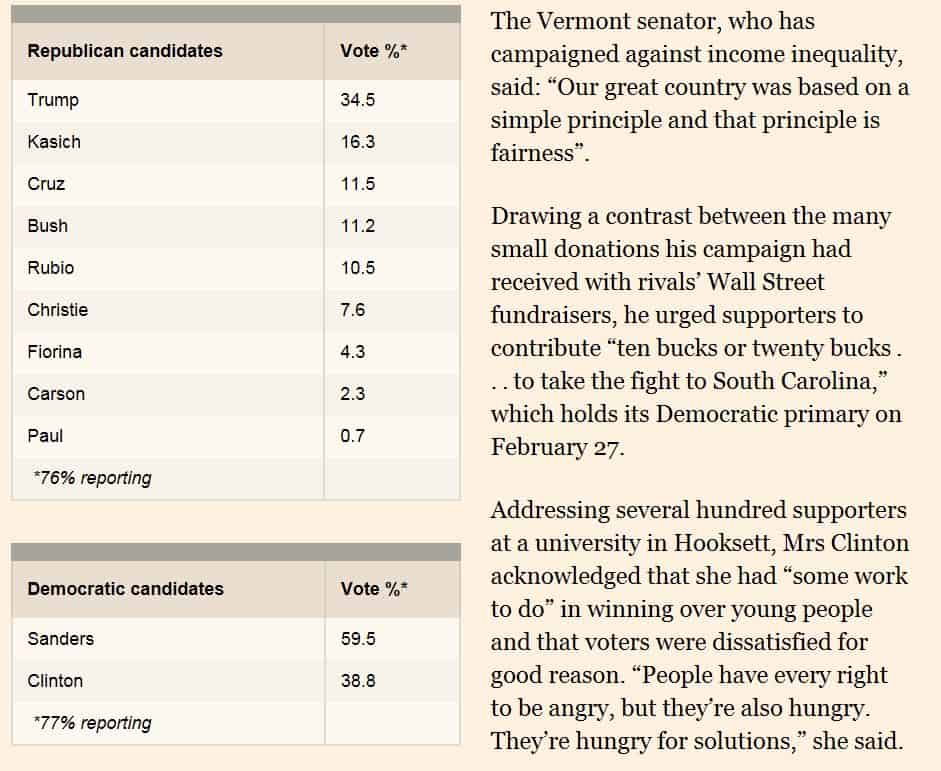Click the *77% reporting footnote

(x=92, y=723)
